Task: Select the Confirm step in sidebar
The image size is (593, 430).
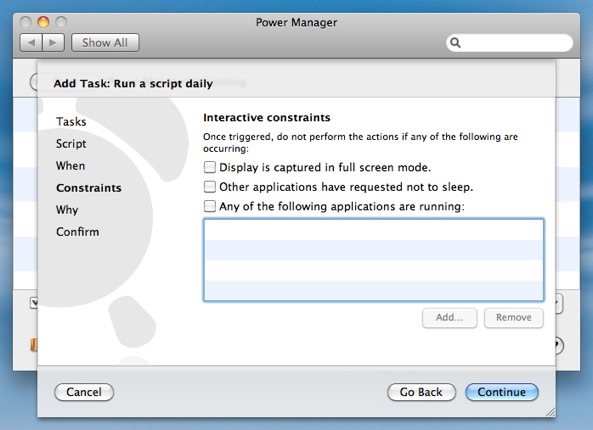Action: (78, 232)
